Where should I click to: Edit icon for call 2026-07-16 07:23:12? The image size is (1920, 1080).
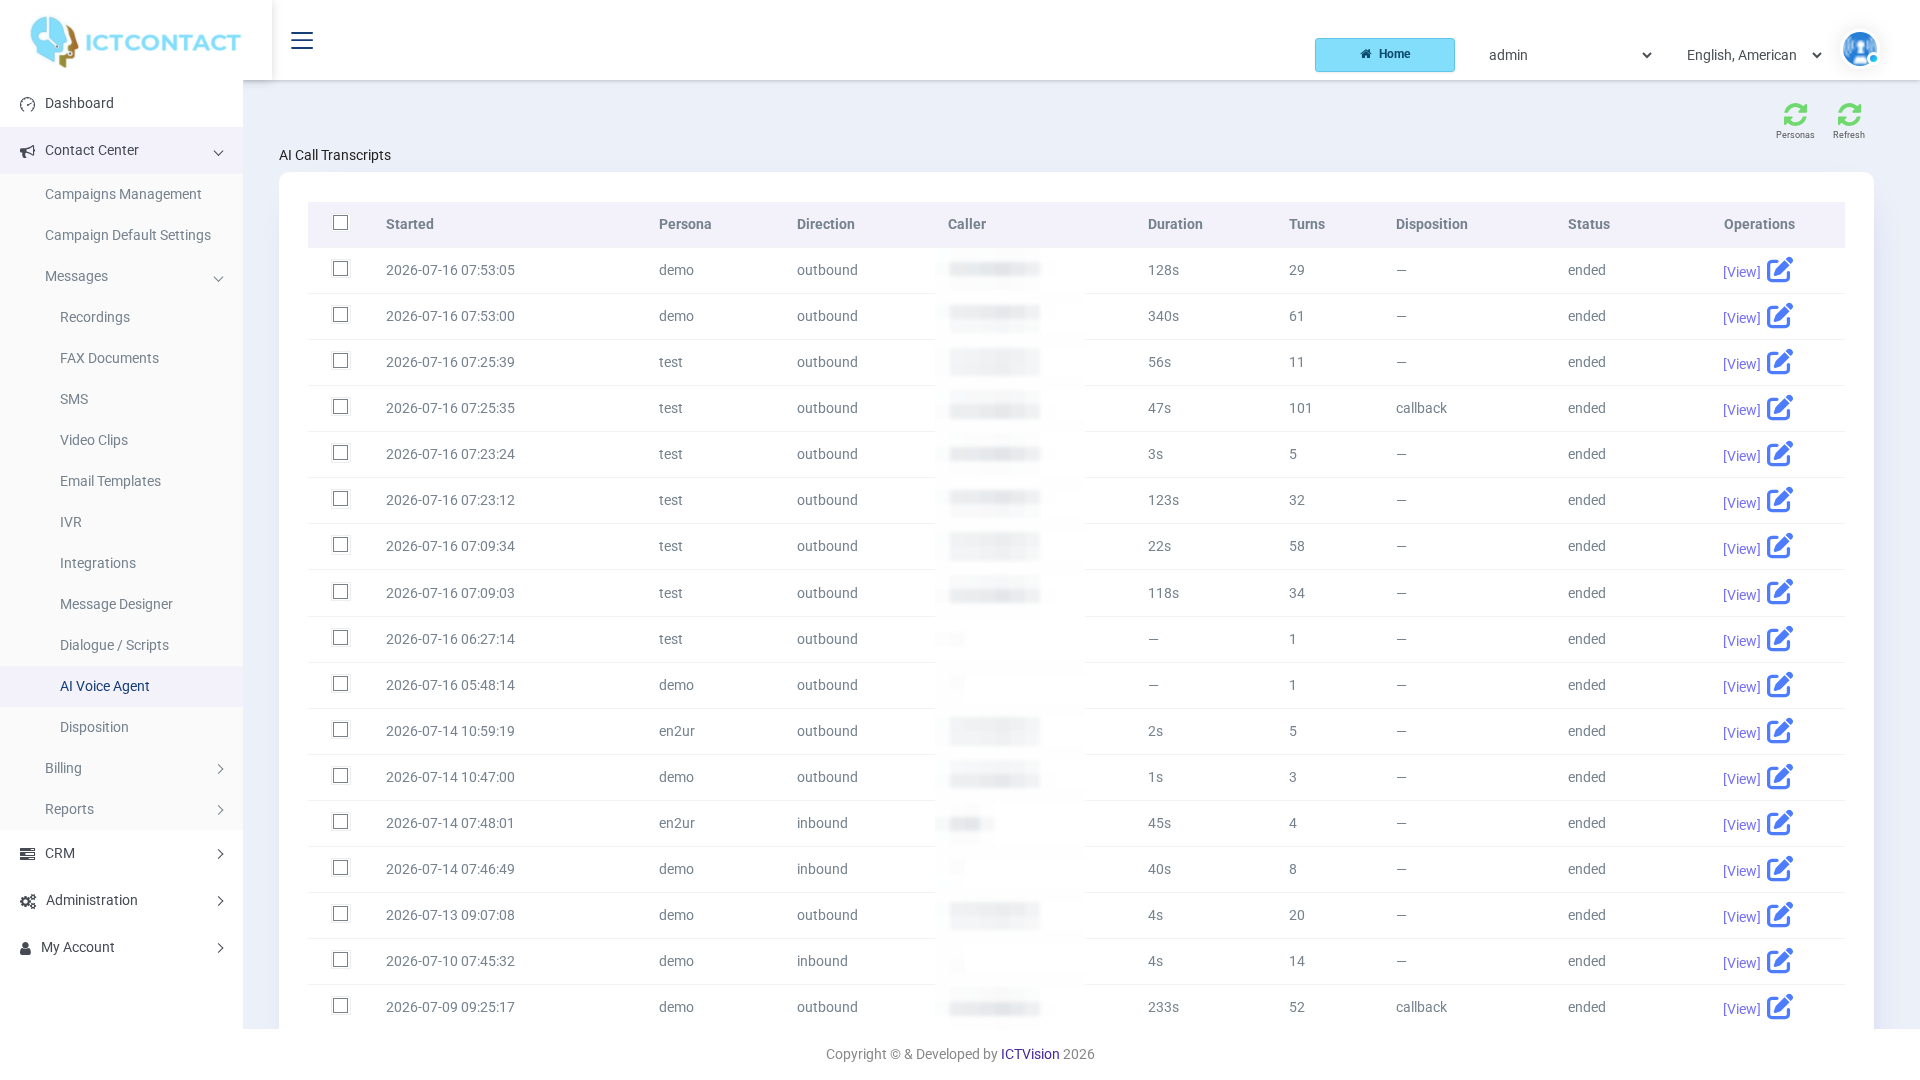point(1780,500)
